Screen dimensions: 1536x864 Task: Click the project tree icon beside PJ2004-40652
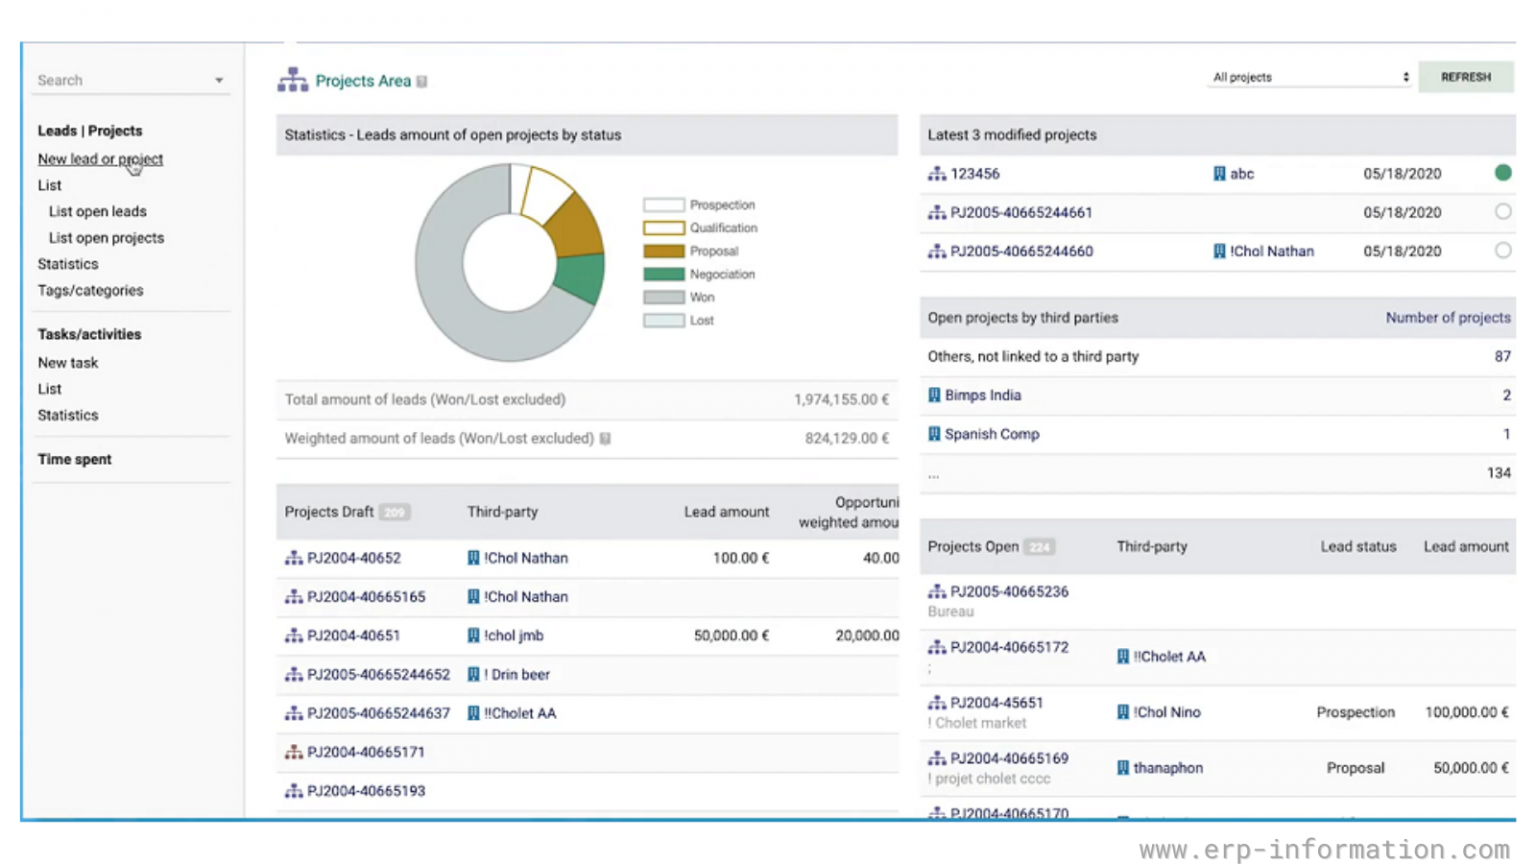(294, 558)
